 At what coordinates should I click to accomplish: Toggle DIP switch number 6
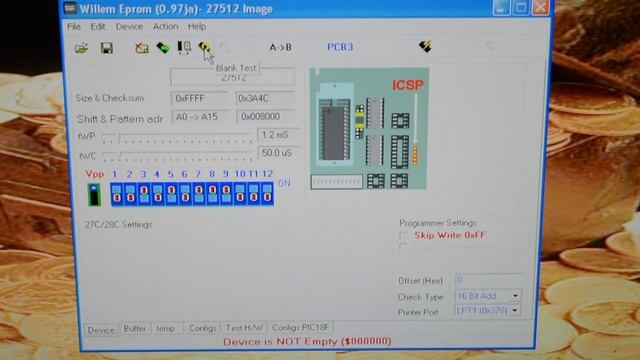(185, 193)
